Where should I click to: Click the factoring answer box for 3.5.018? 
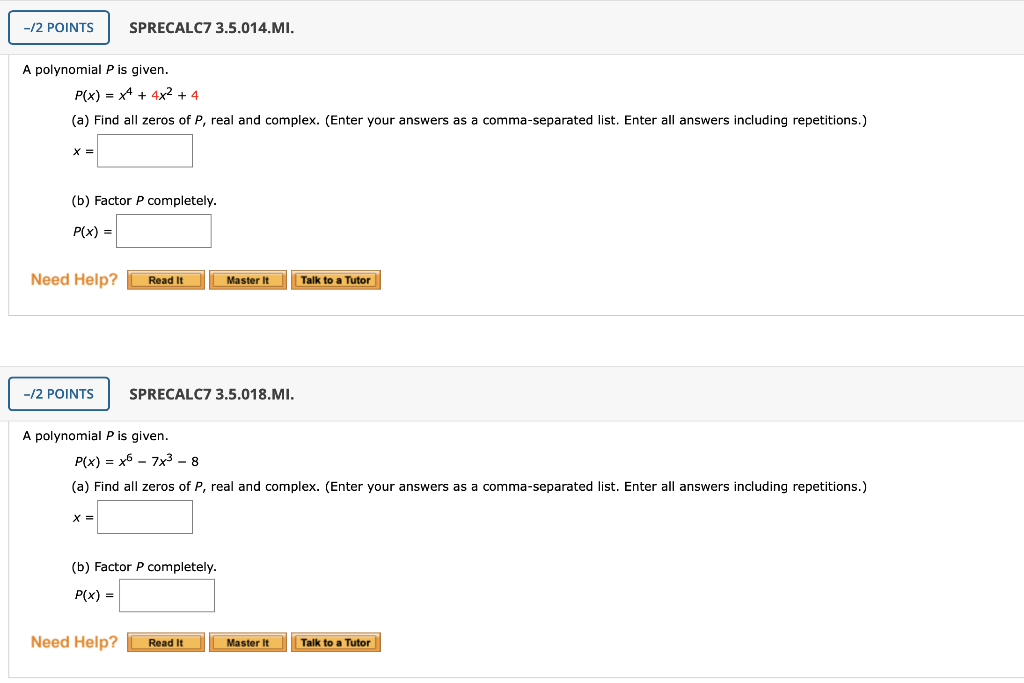click(166, 594)
